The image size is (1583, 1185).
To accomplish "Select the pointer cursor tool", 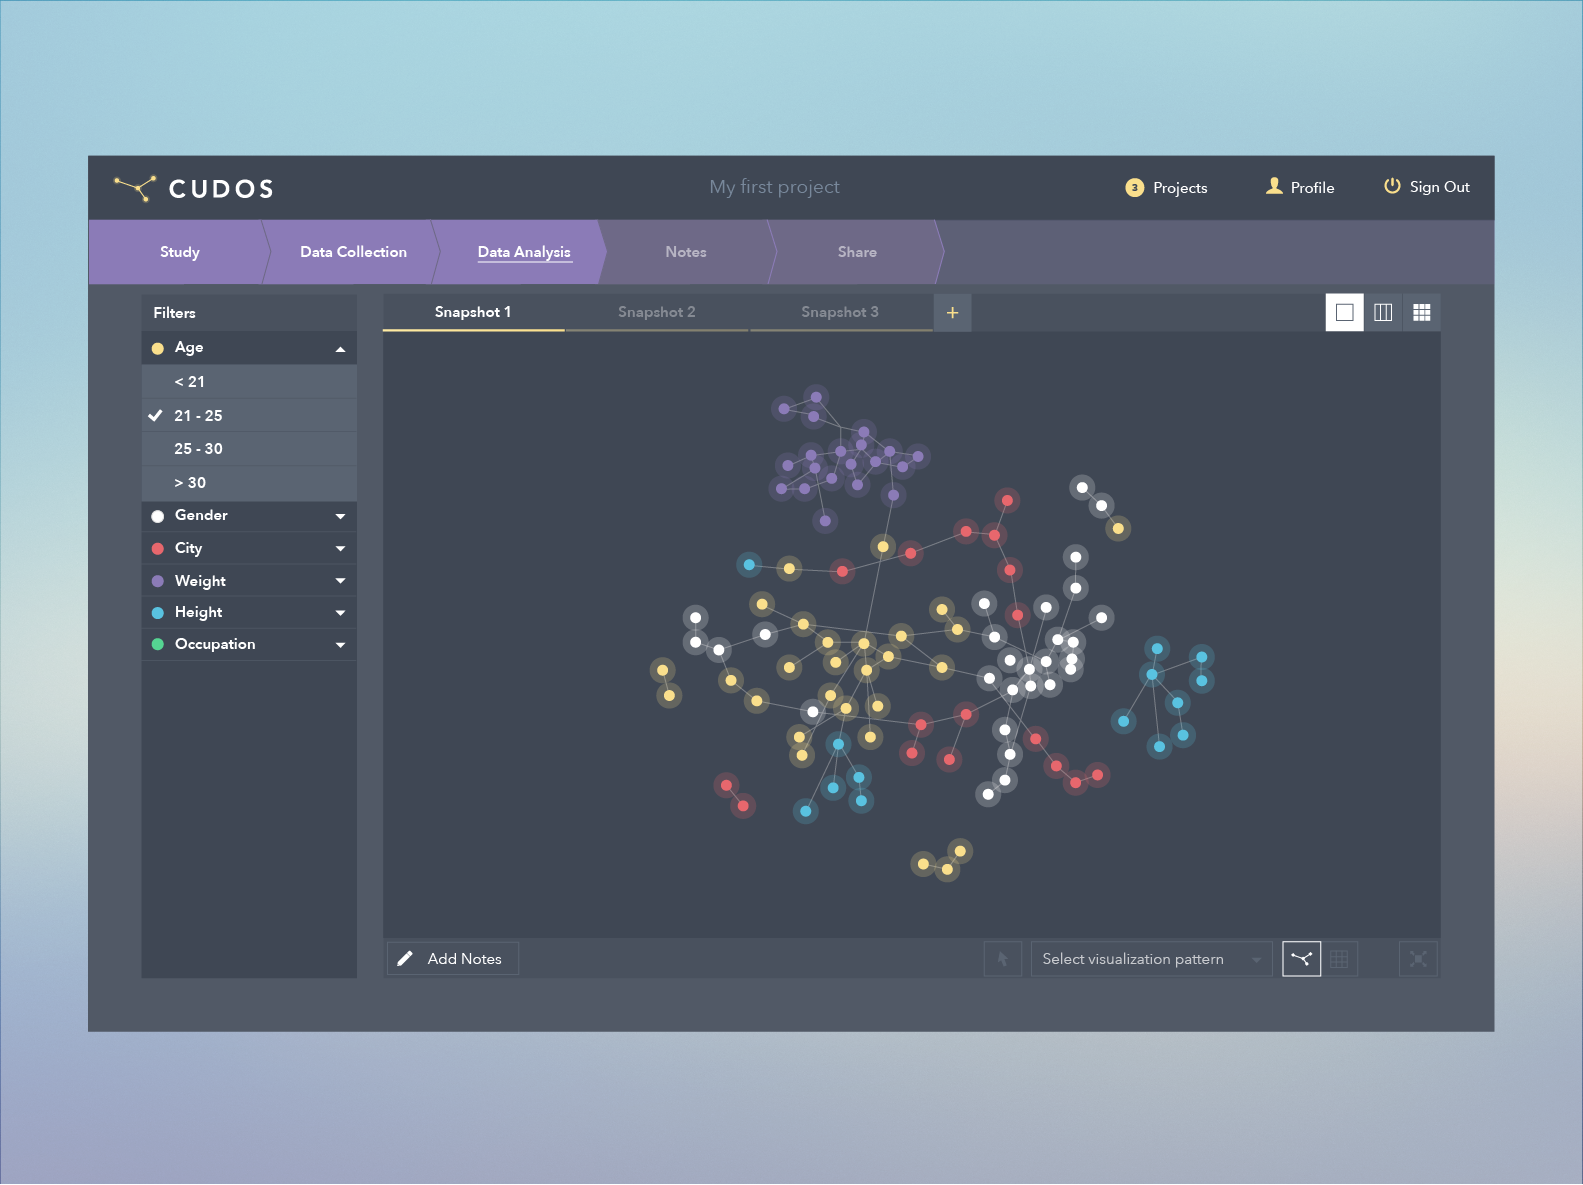I will [x=1003, y=959].
